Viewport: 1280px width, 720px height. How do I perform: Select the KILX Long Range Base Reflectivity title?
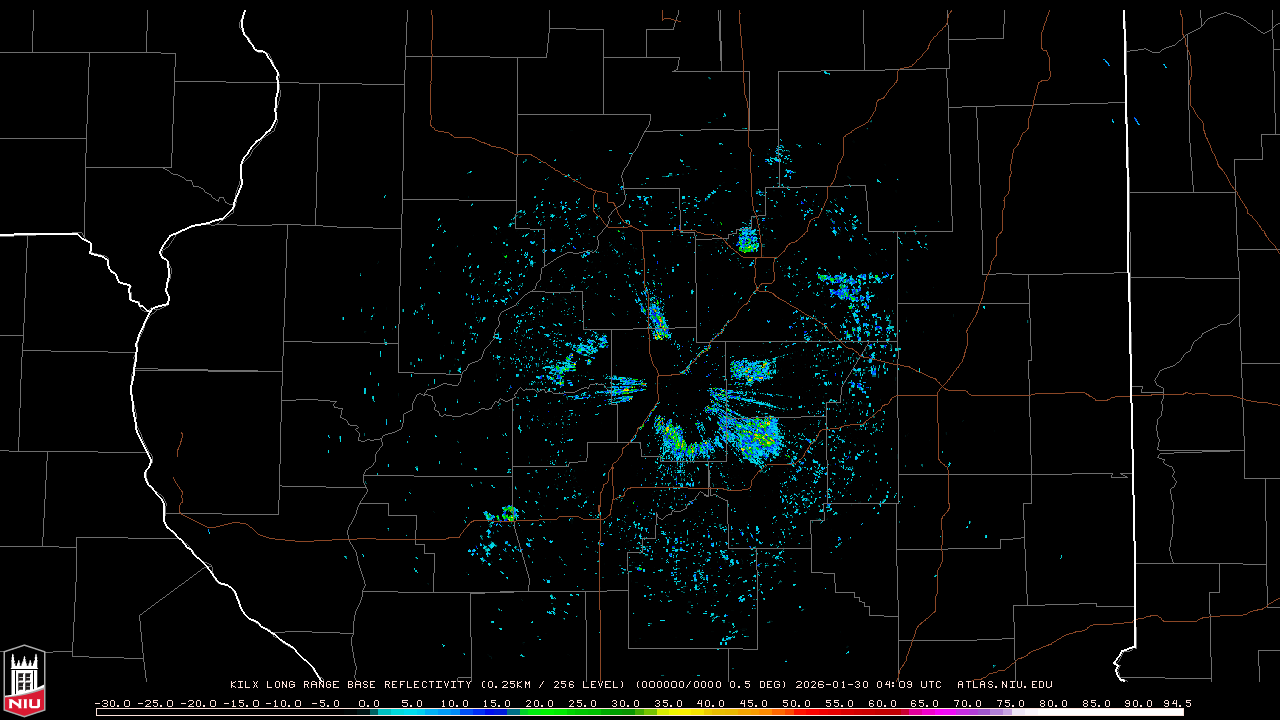[350, 685]
